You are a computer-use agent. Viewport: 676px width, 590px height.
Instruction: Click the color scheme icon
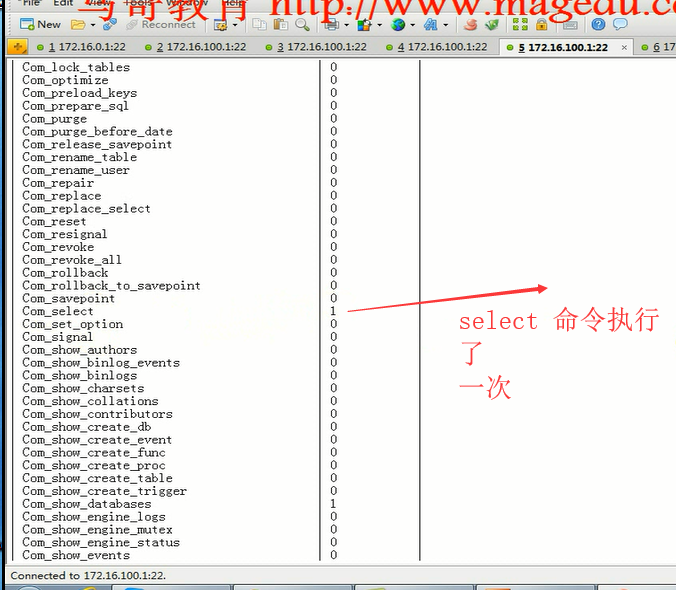365,25
